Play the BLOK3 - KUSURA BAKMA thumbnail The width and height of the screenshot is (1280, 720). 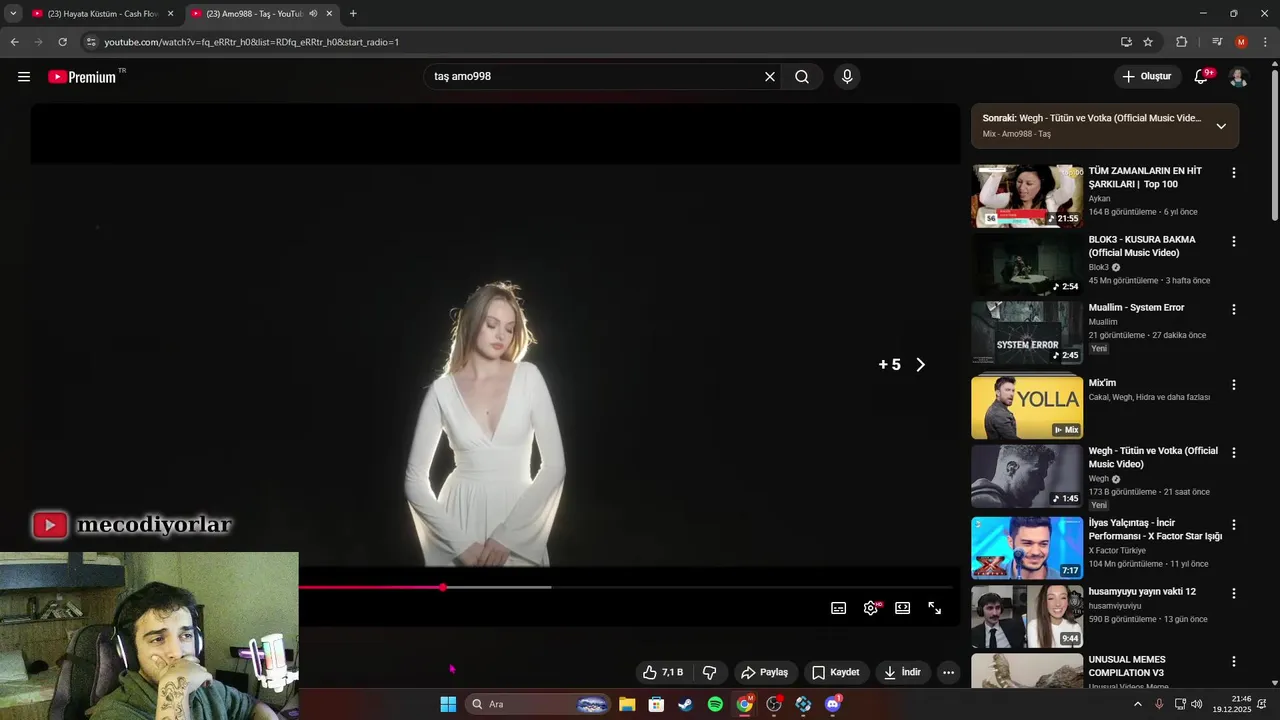click(1027, 265)
